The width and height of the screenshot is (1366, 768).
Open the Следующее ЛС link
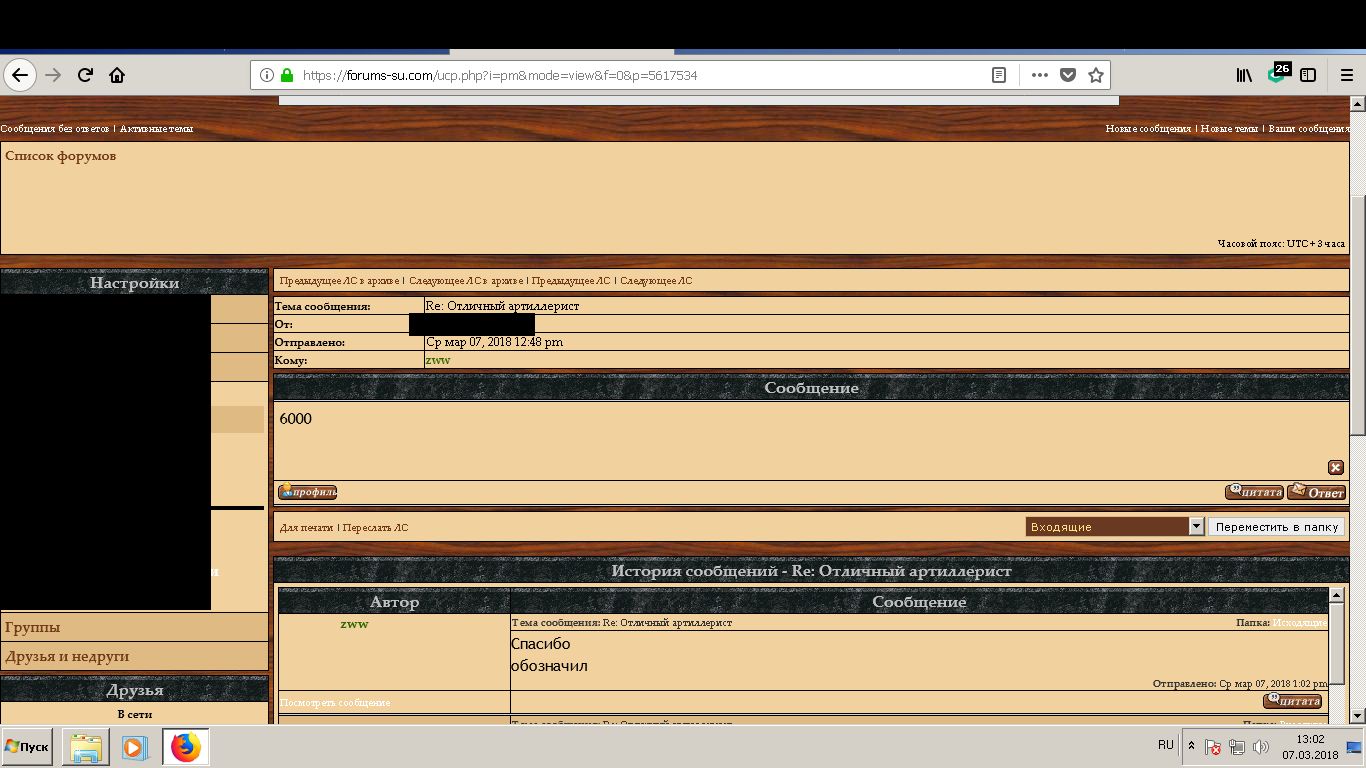656,281
